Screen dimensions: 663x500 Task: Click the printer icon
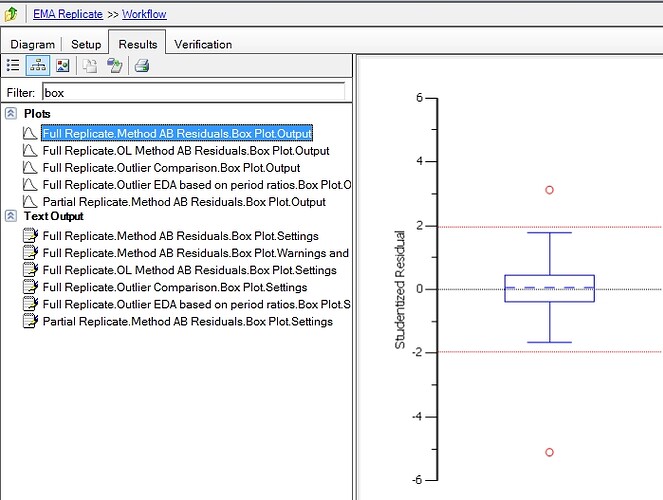tap(142, 66)
